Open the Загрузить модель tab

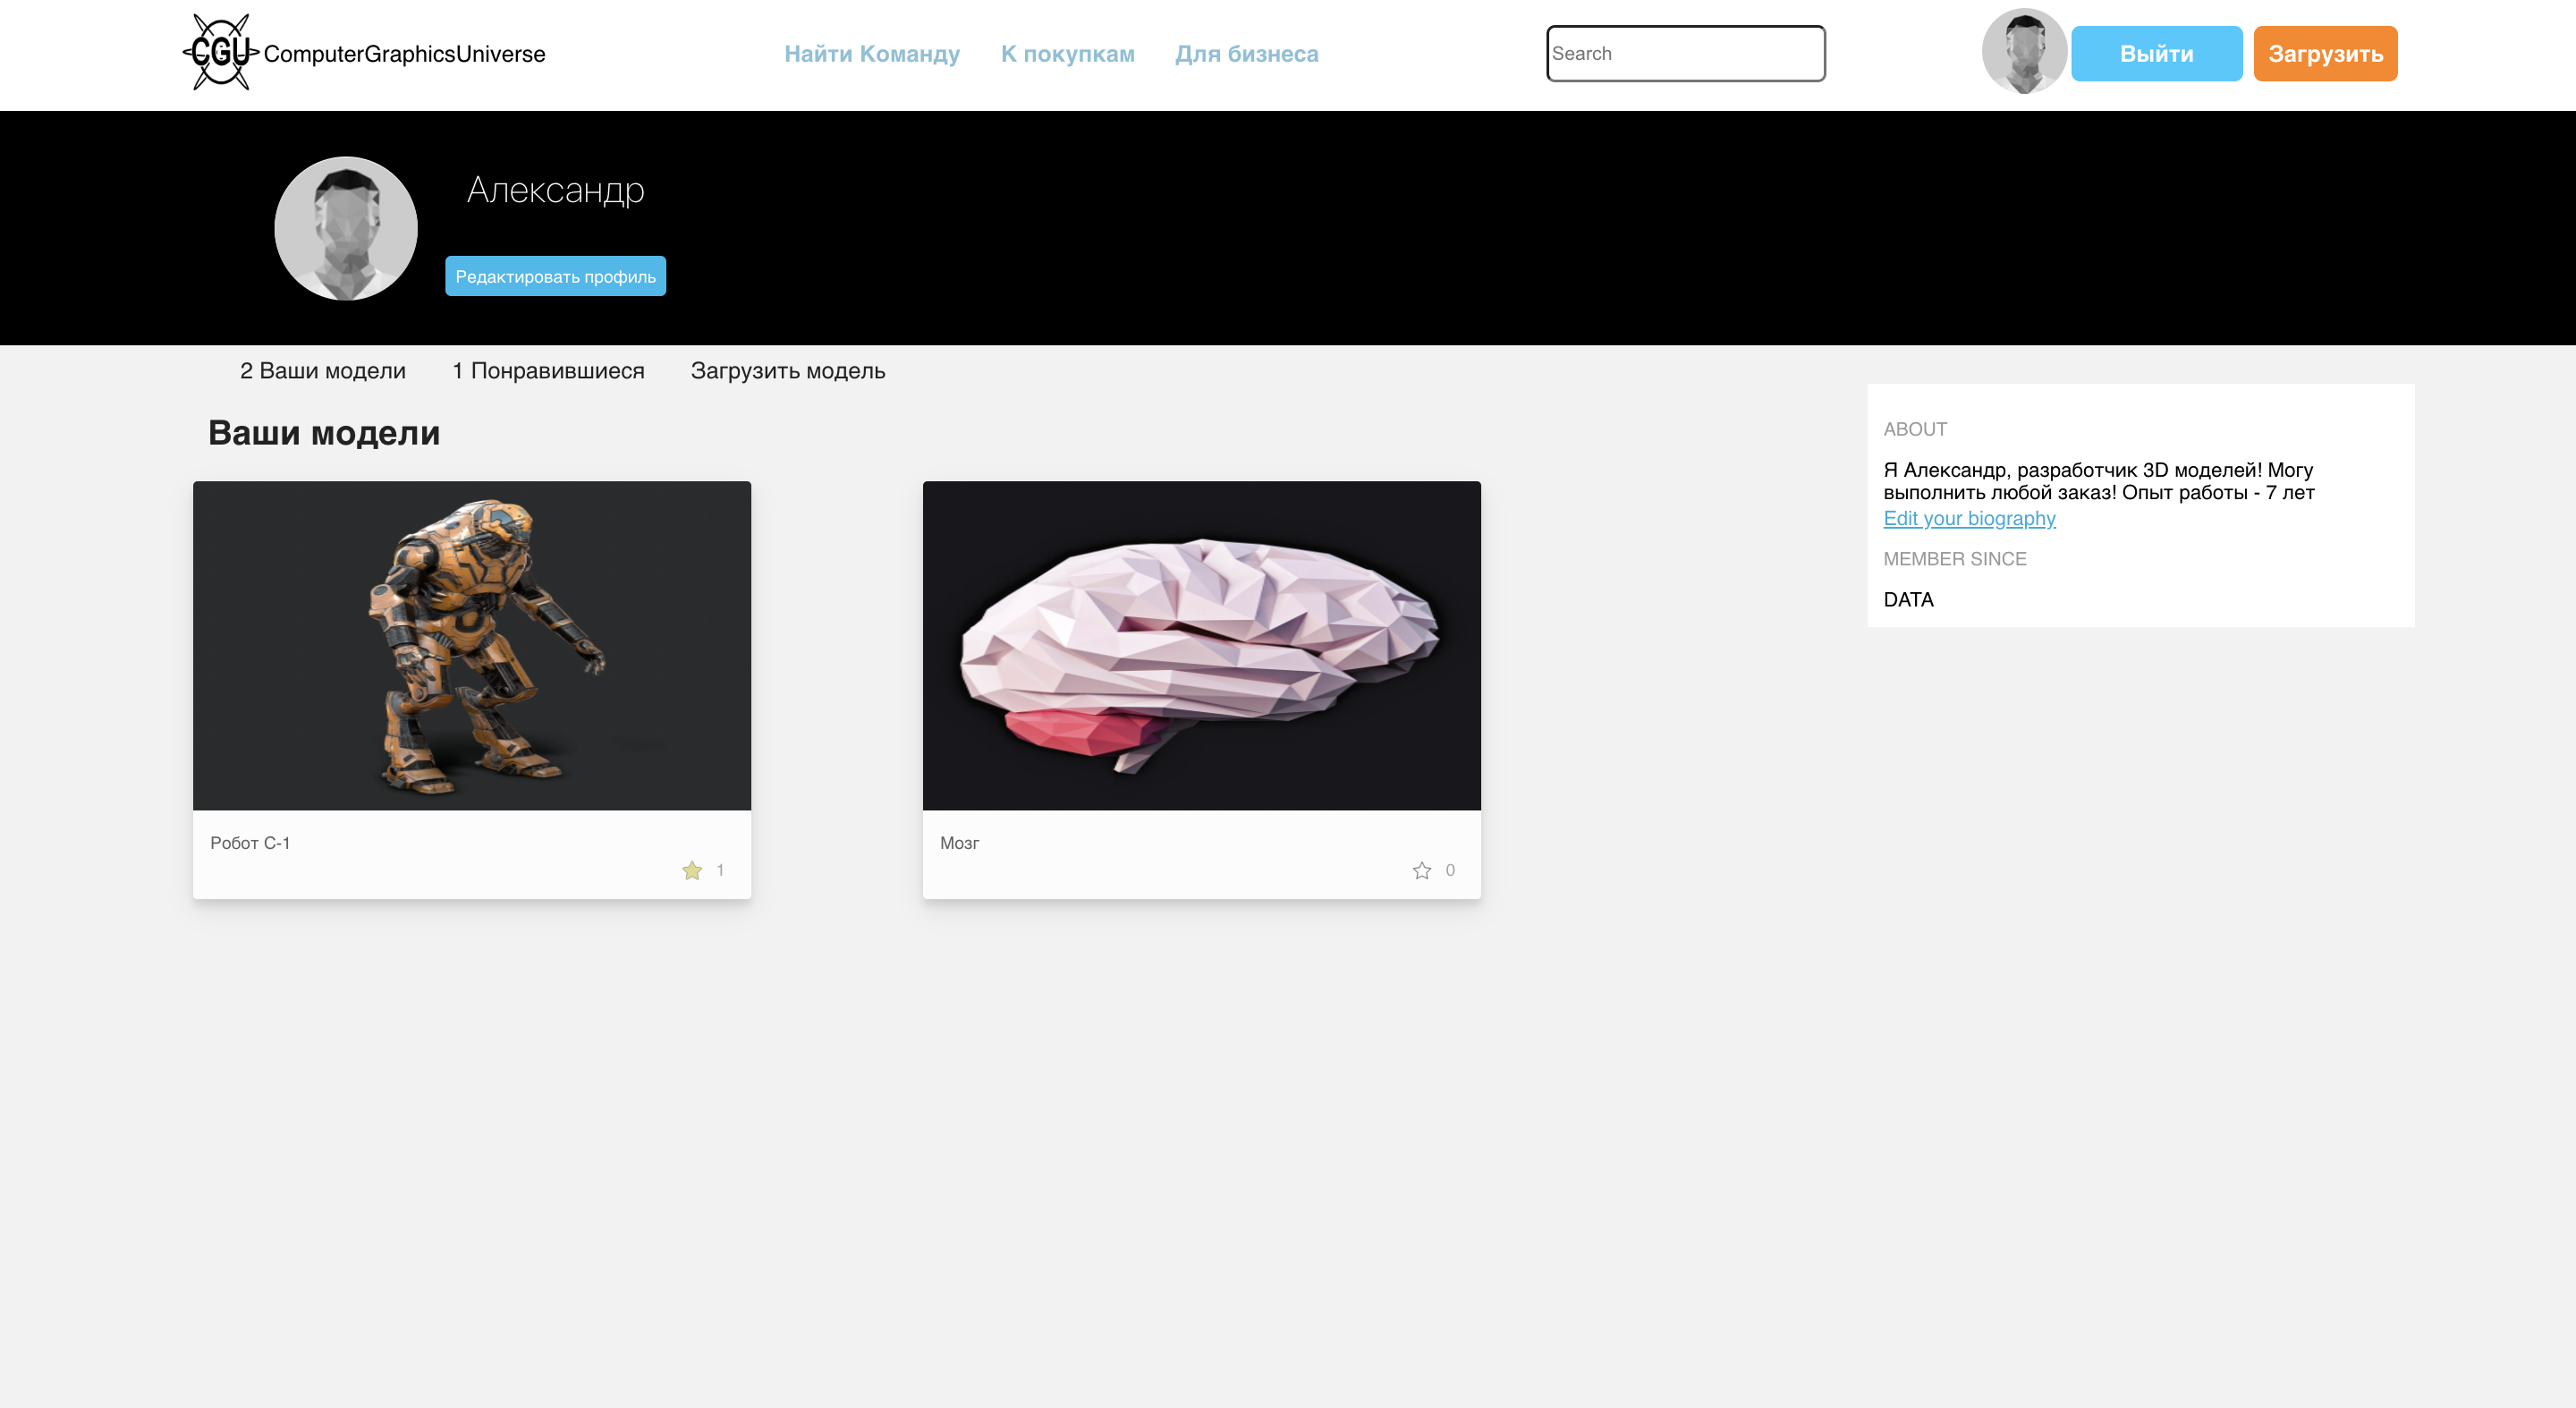787,371
